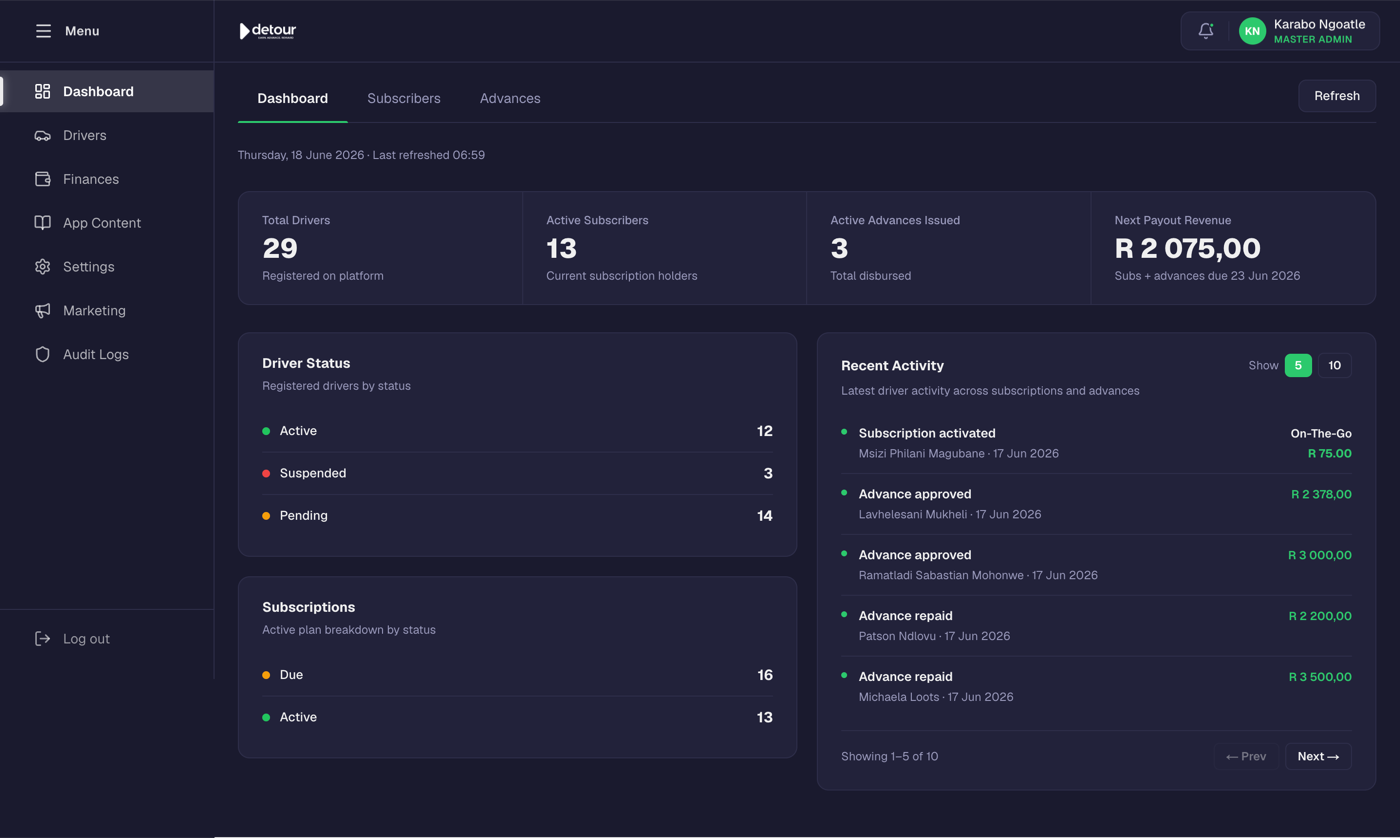Go to Drivers in the sidebar
The height and width of the screenshot is (838, 1400).
coord(107,135)
